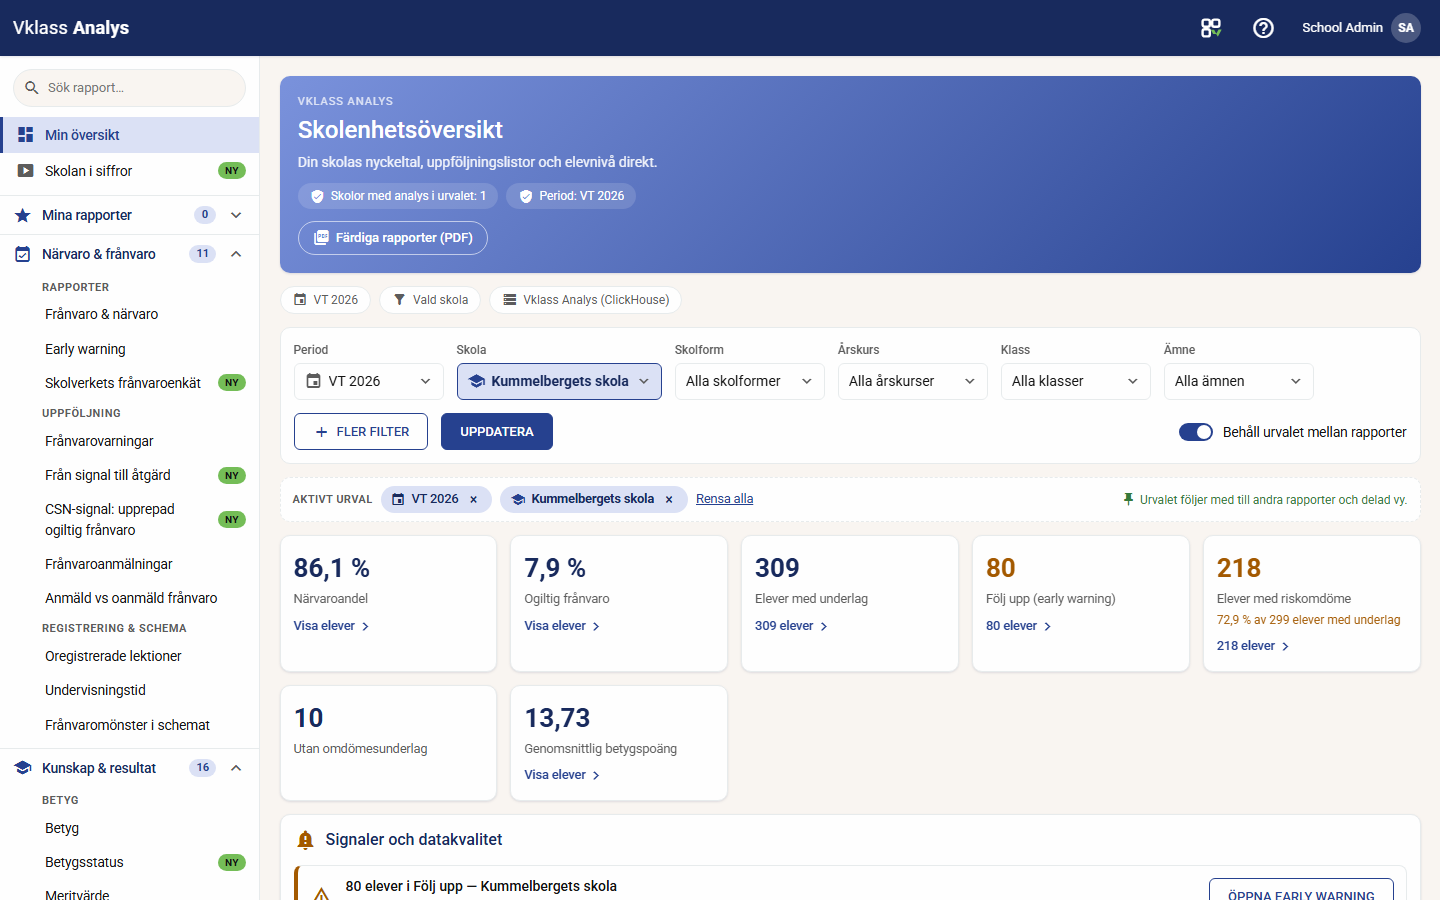
Task: Click the search magnifier icon
Action: pos(32,88)
